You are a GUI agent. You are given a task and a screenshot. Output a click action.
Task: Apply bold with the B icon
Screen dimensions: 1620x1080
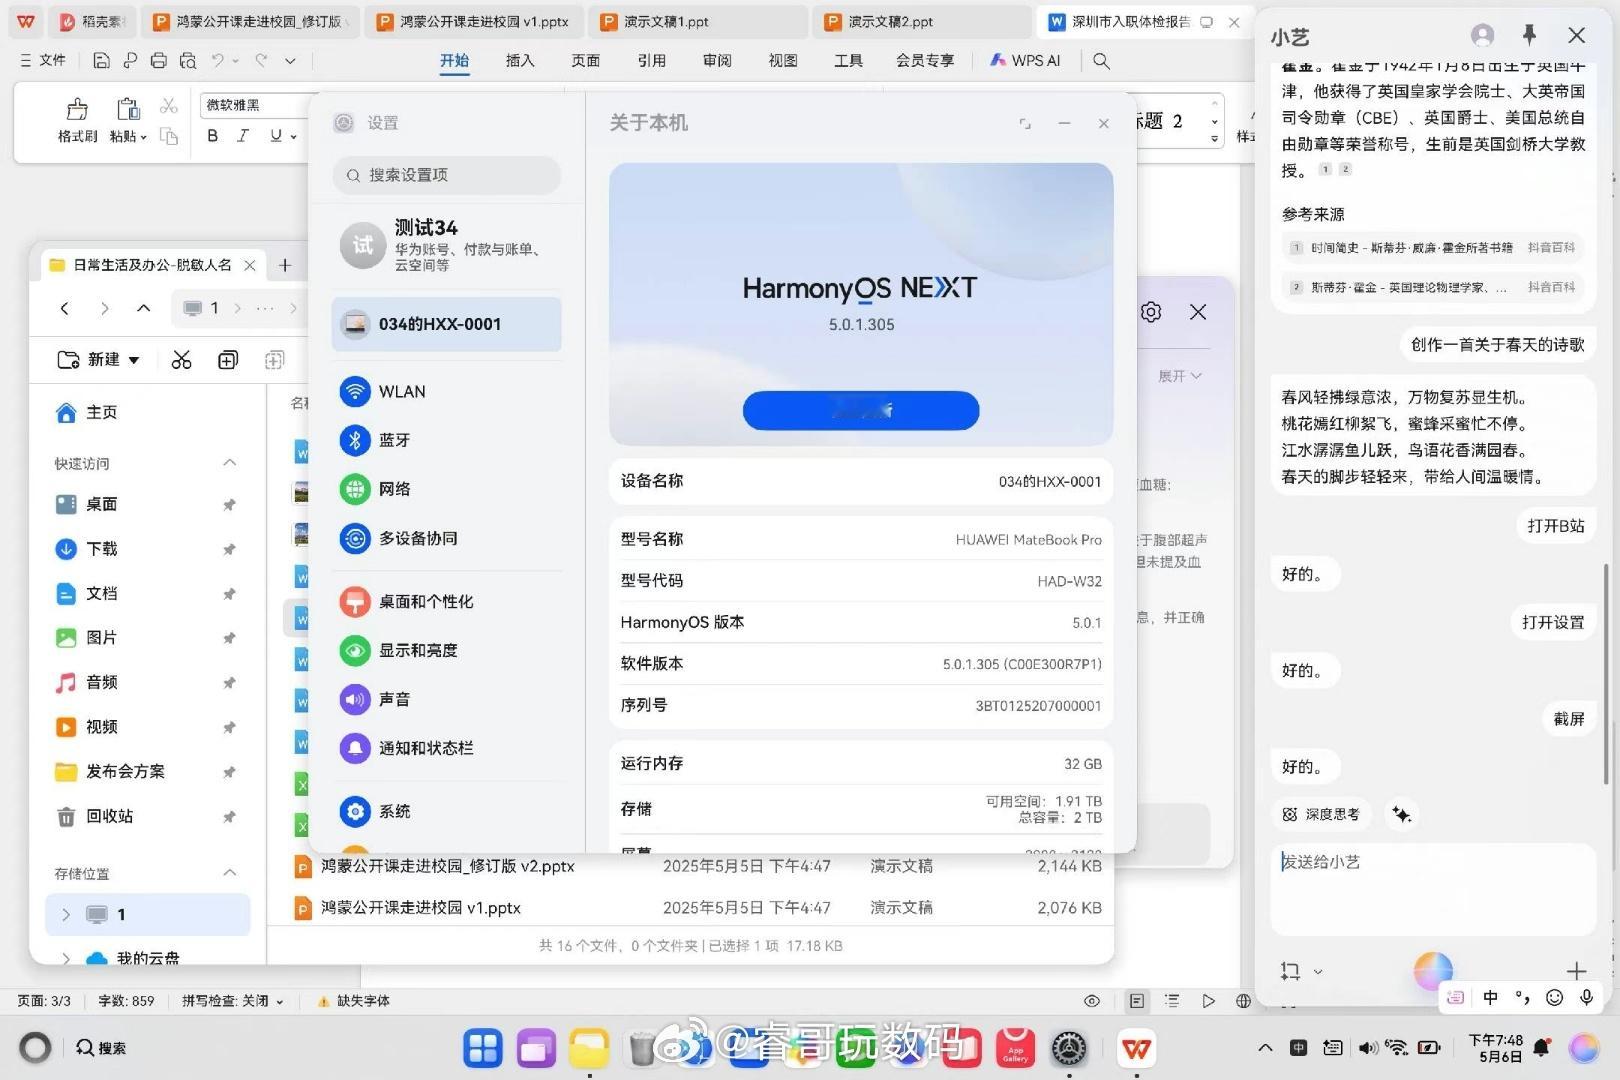click(x=212, y=136)
